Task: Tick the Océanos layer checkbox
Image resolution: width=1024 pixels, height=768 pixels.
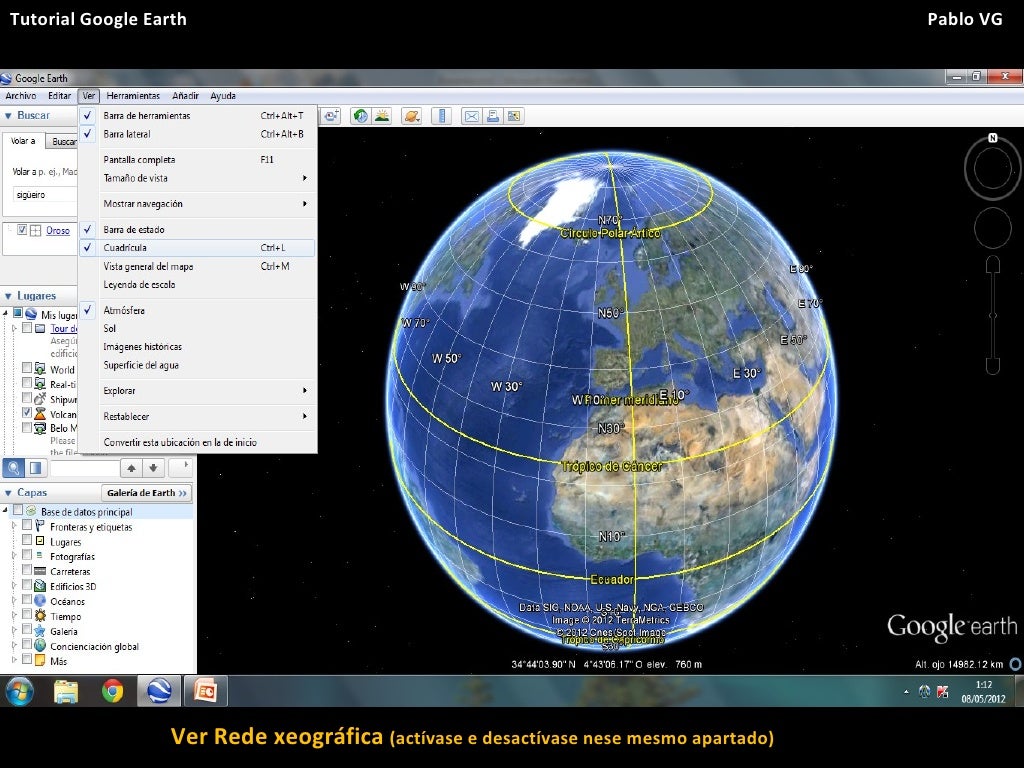Action: tap(27, 600)
